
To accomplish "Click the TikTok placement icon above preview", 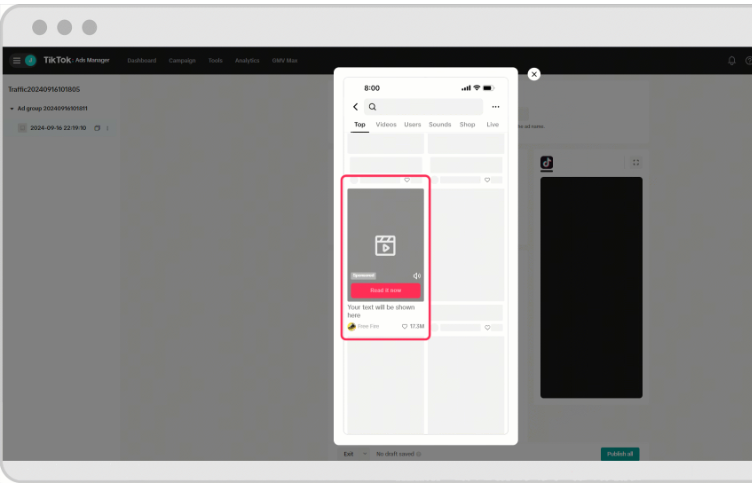I will pos(547,162).
